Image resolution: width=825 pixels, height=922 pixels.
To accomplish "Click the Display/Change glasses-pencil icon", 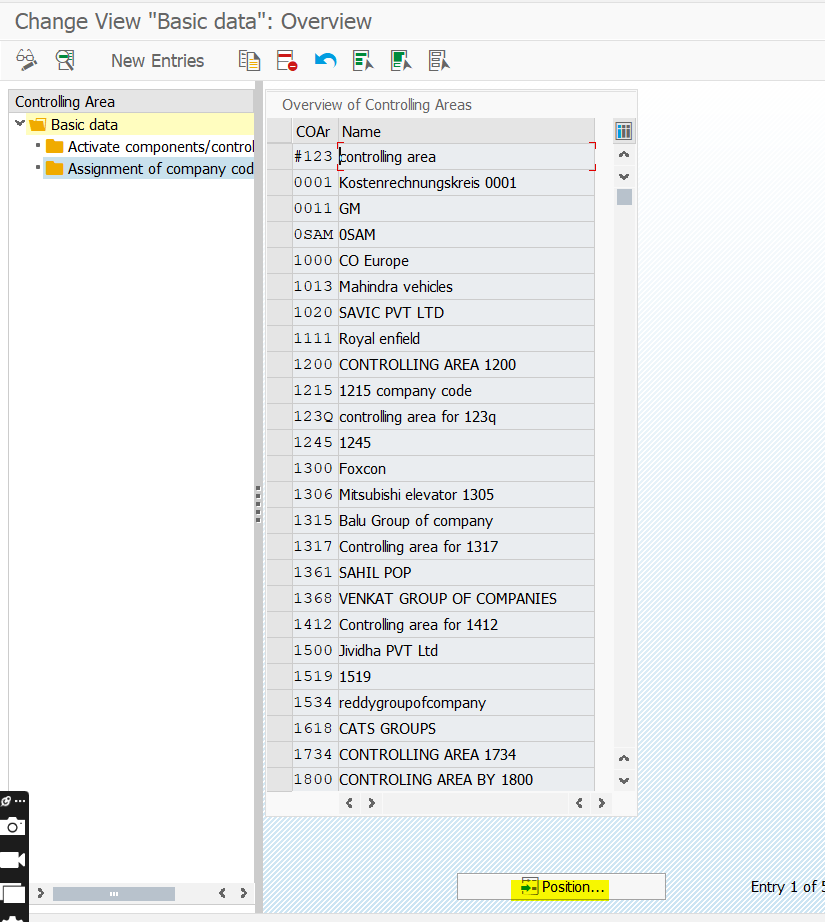I will tap(26, 60).
